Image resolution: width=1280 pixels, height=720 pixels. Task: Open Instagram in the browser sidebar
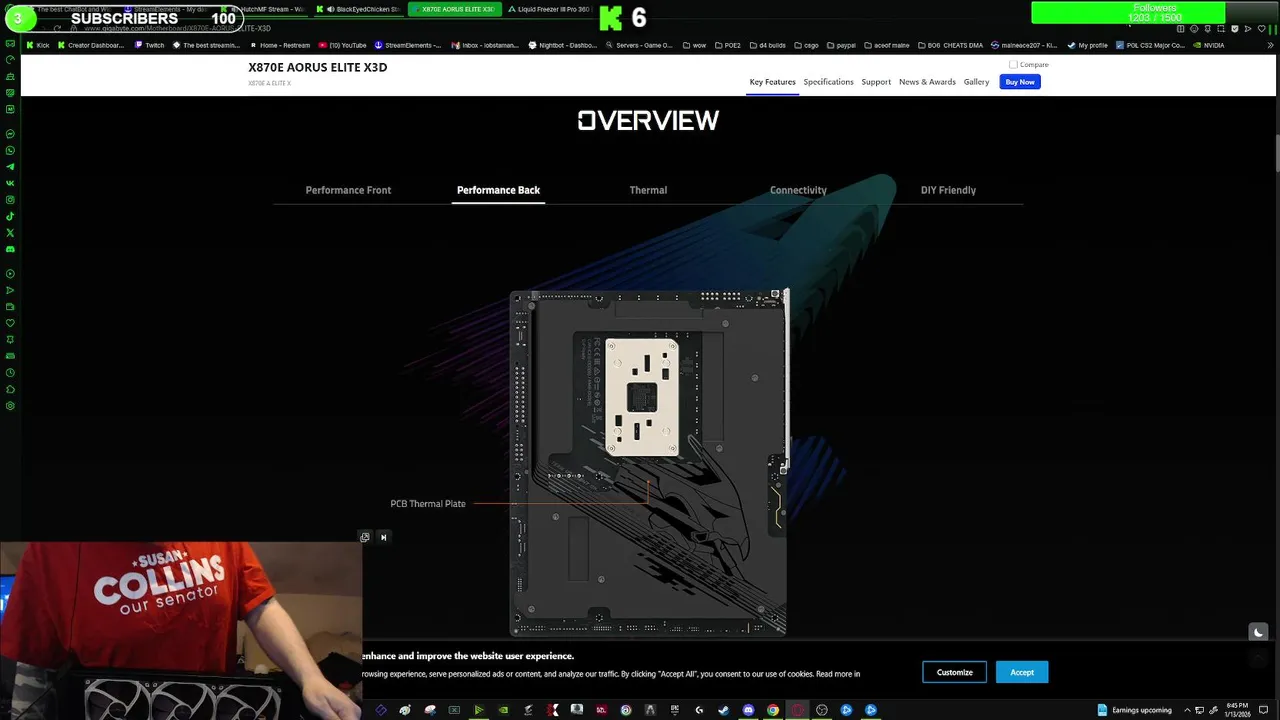click(x=10, y=200)
